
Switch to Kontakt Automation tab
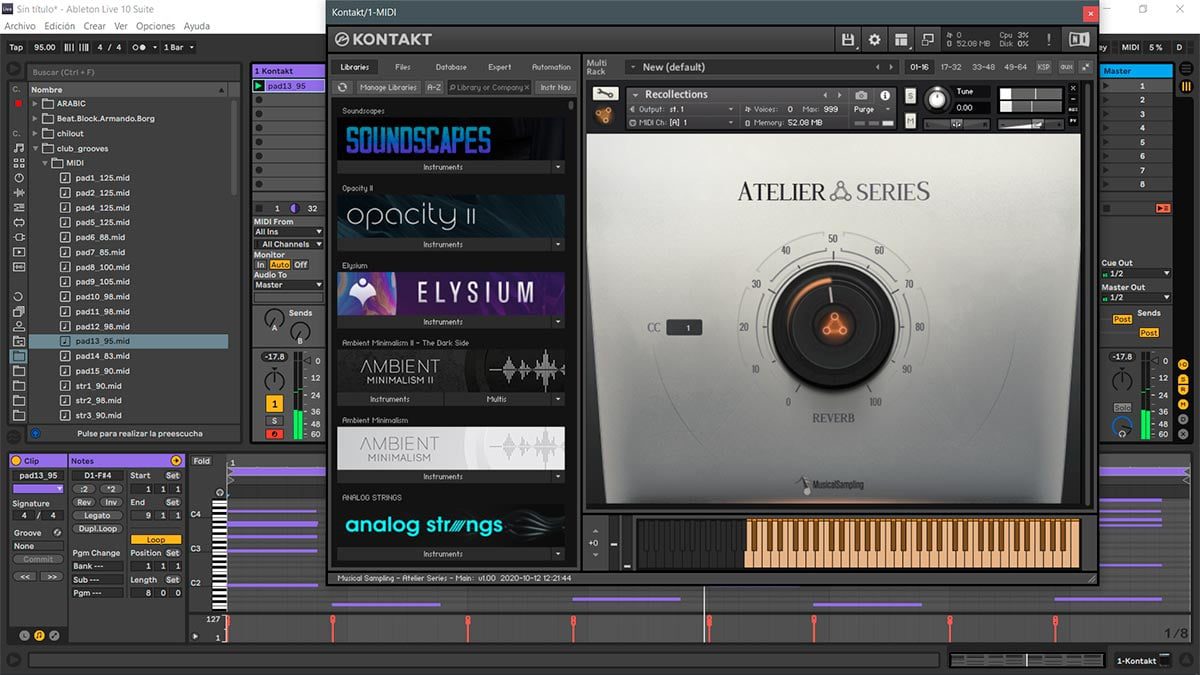[x=550, y=67]
